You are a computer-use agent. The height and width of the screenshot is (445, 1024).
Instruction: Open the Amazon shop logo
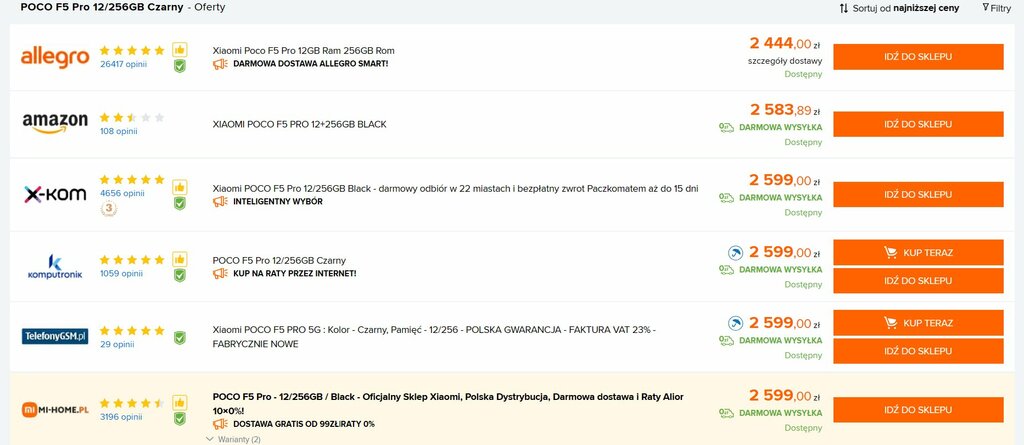[55, 123]
